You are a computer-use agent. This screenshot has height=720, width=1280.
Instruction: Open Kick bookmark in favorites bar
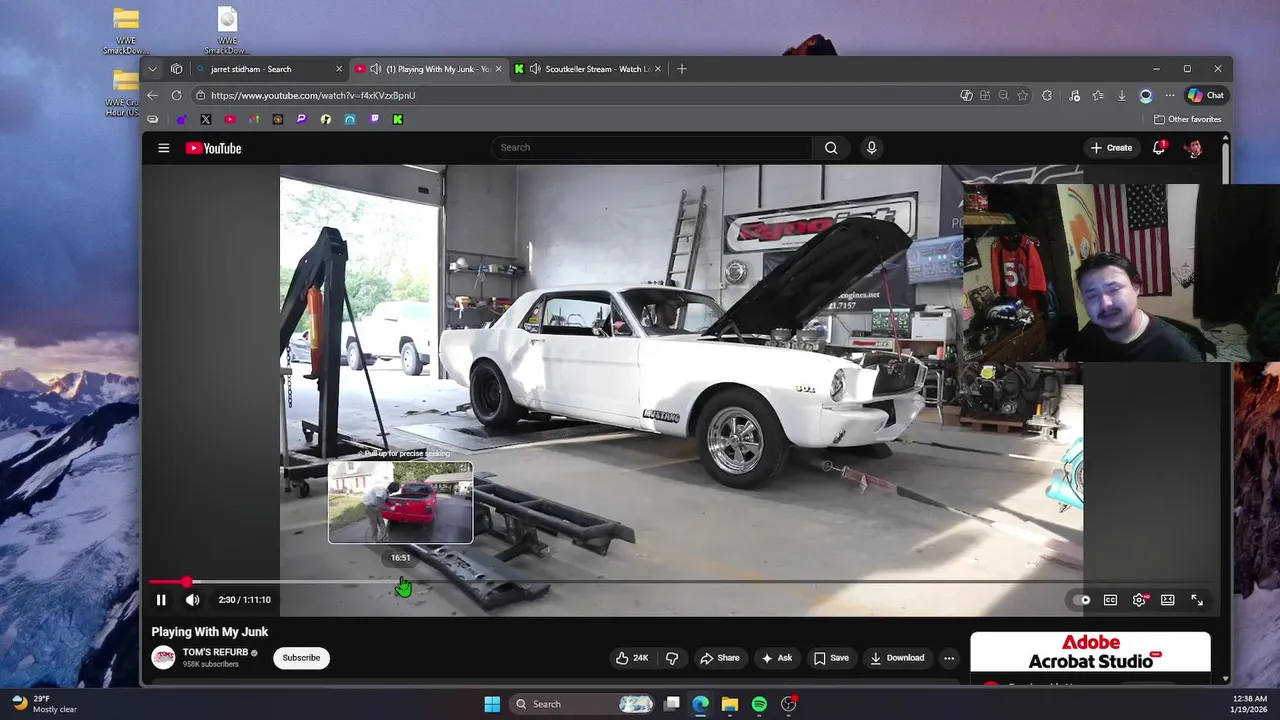click(x=398, y=119)
